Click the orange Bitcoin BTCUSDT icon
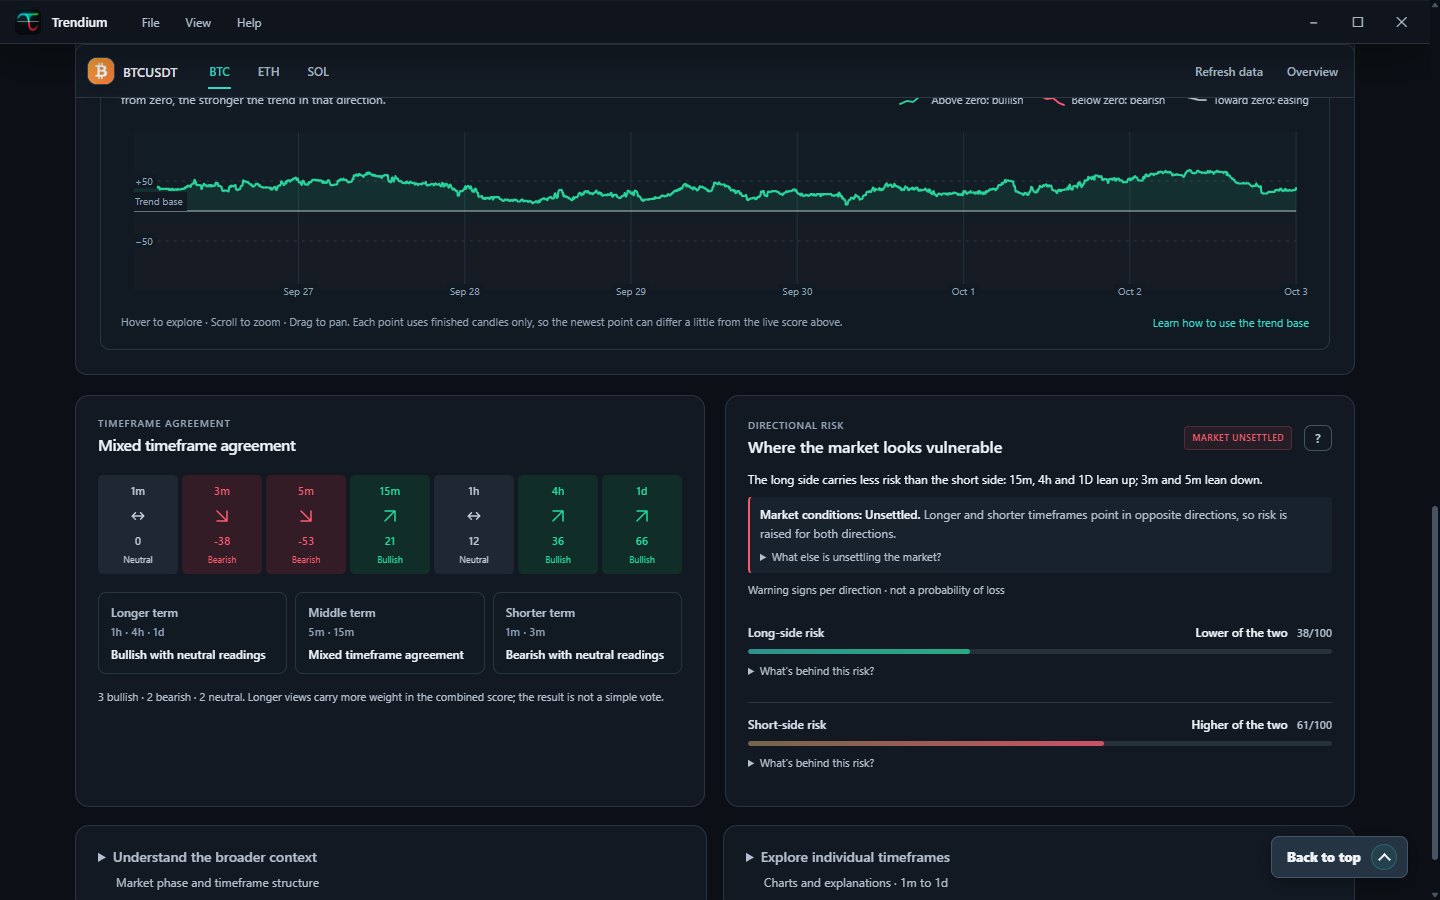The image size is (1440, 900). pyautogui.click(x=100, y=71)
